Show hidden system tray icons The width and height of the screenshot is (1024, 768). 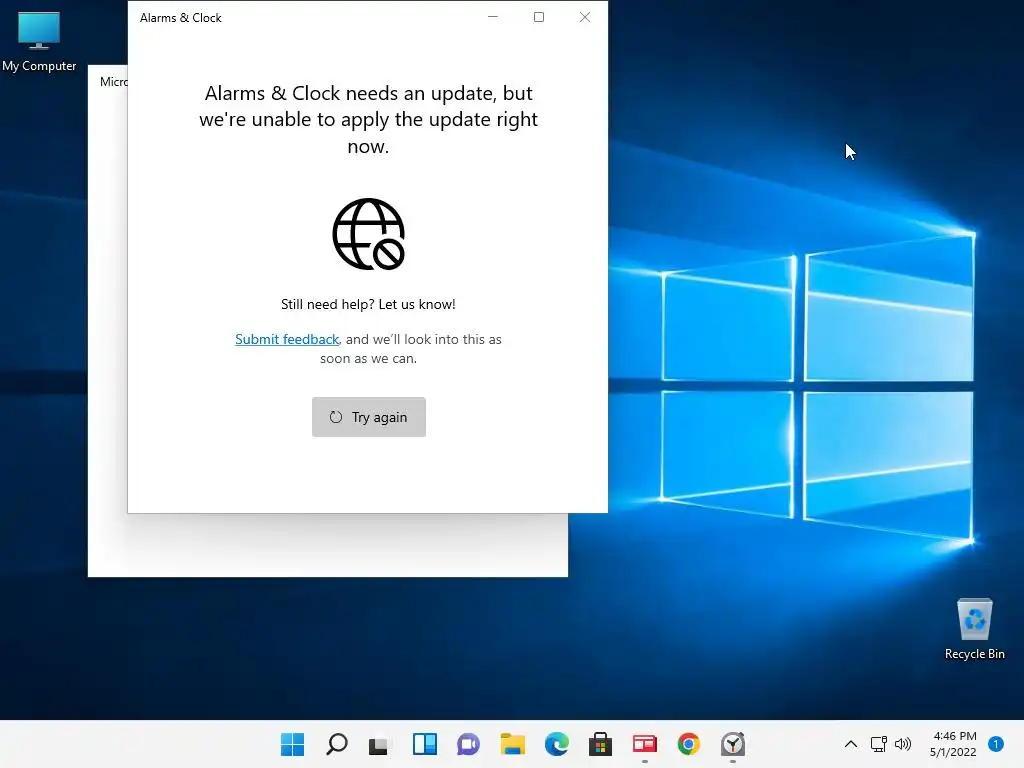point(850,744)
